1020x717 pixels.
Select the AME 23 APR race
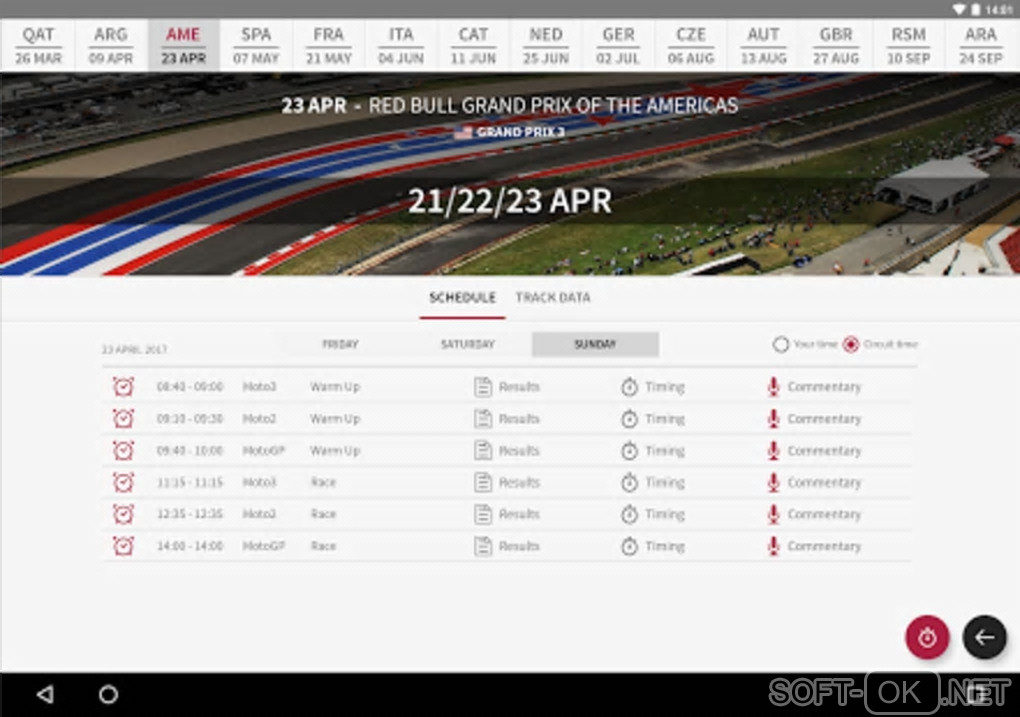[x=183, y=45]
